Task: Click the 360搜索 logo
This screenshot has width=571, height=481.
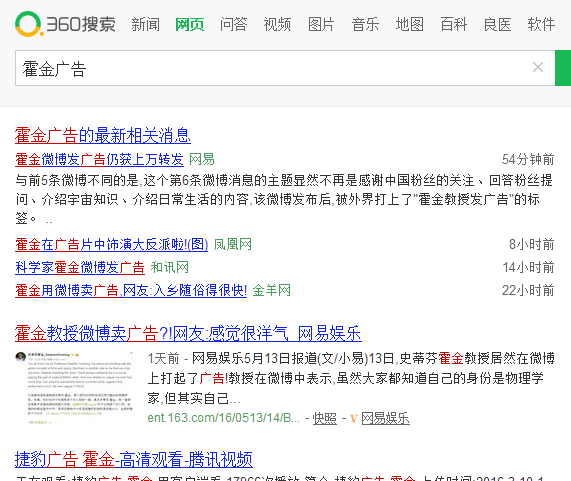Action: coord(65,24)
